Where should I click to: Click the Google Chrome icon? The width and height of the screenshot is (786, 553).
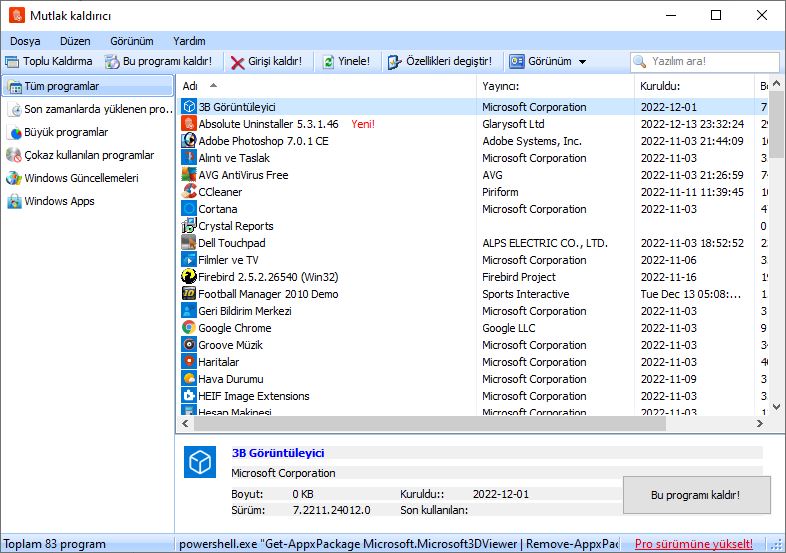pyautogui.click(x=189, y=328)
